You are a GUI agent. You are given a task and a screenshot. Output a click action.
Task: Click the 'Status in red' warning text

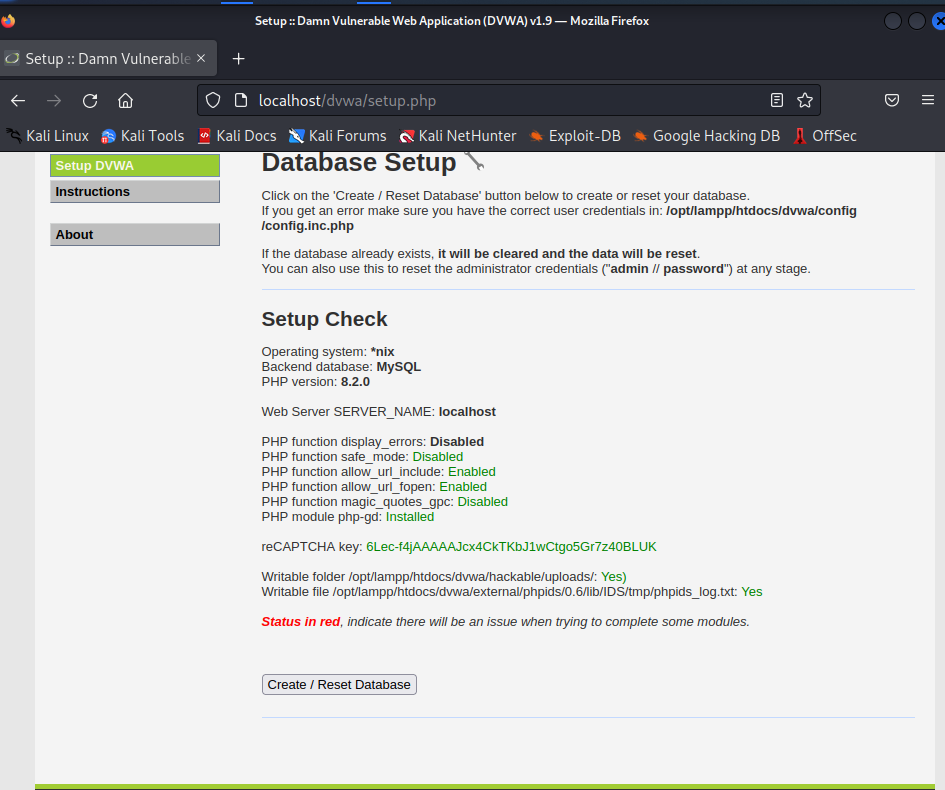(x=301, y=622)
